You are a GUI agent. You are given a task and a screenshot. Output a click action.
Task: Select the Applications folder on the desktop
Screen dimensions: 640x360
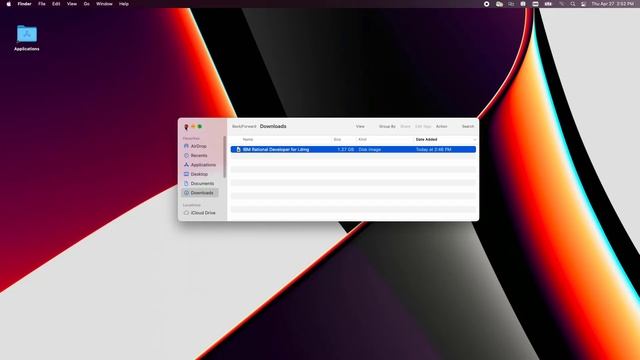[27, 38]
